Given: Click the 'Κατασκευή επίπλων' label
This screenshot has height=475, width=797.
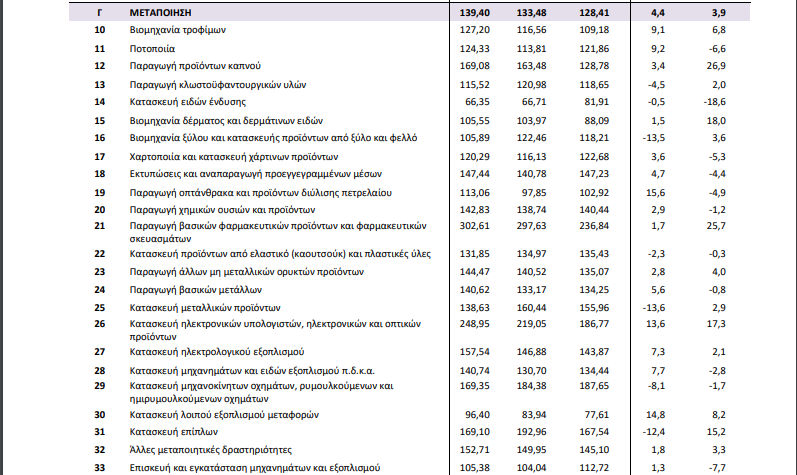Looking at the screenshot, I should pyautogui.click(x=174, y=432).
